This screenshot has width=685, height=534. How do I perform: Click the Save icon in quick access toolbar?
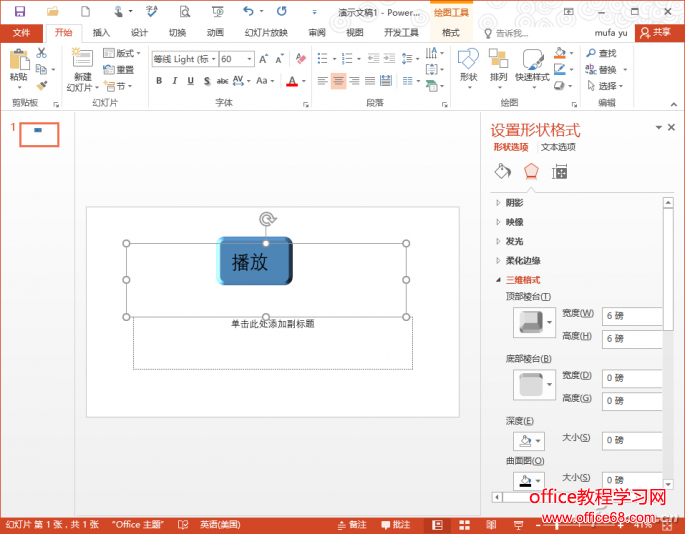click(19, 12)
